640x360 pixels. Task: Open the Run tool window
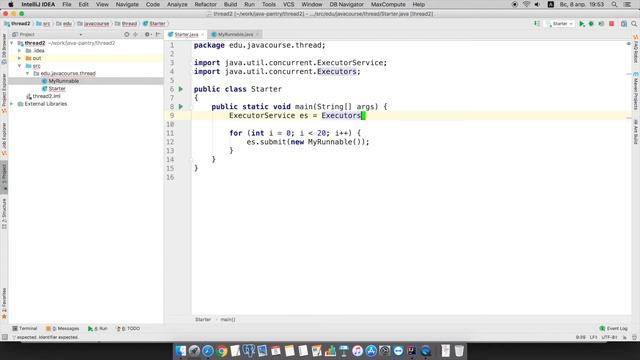98,329
